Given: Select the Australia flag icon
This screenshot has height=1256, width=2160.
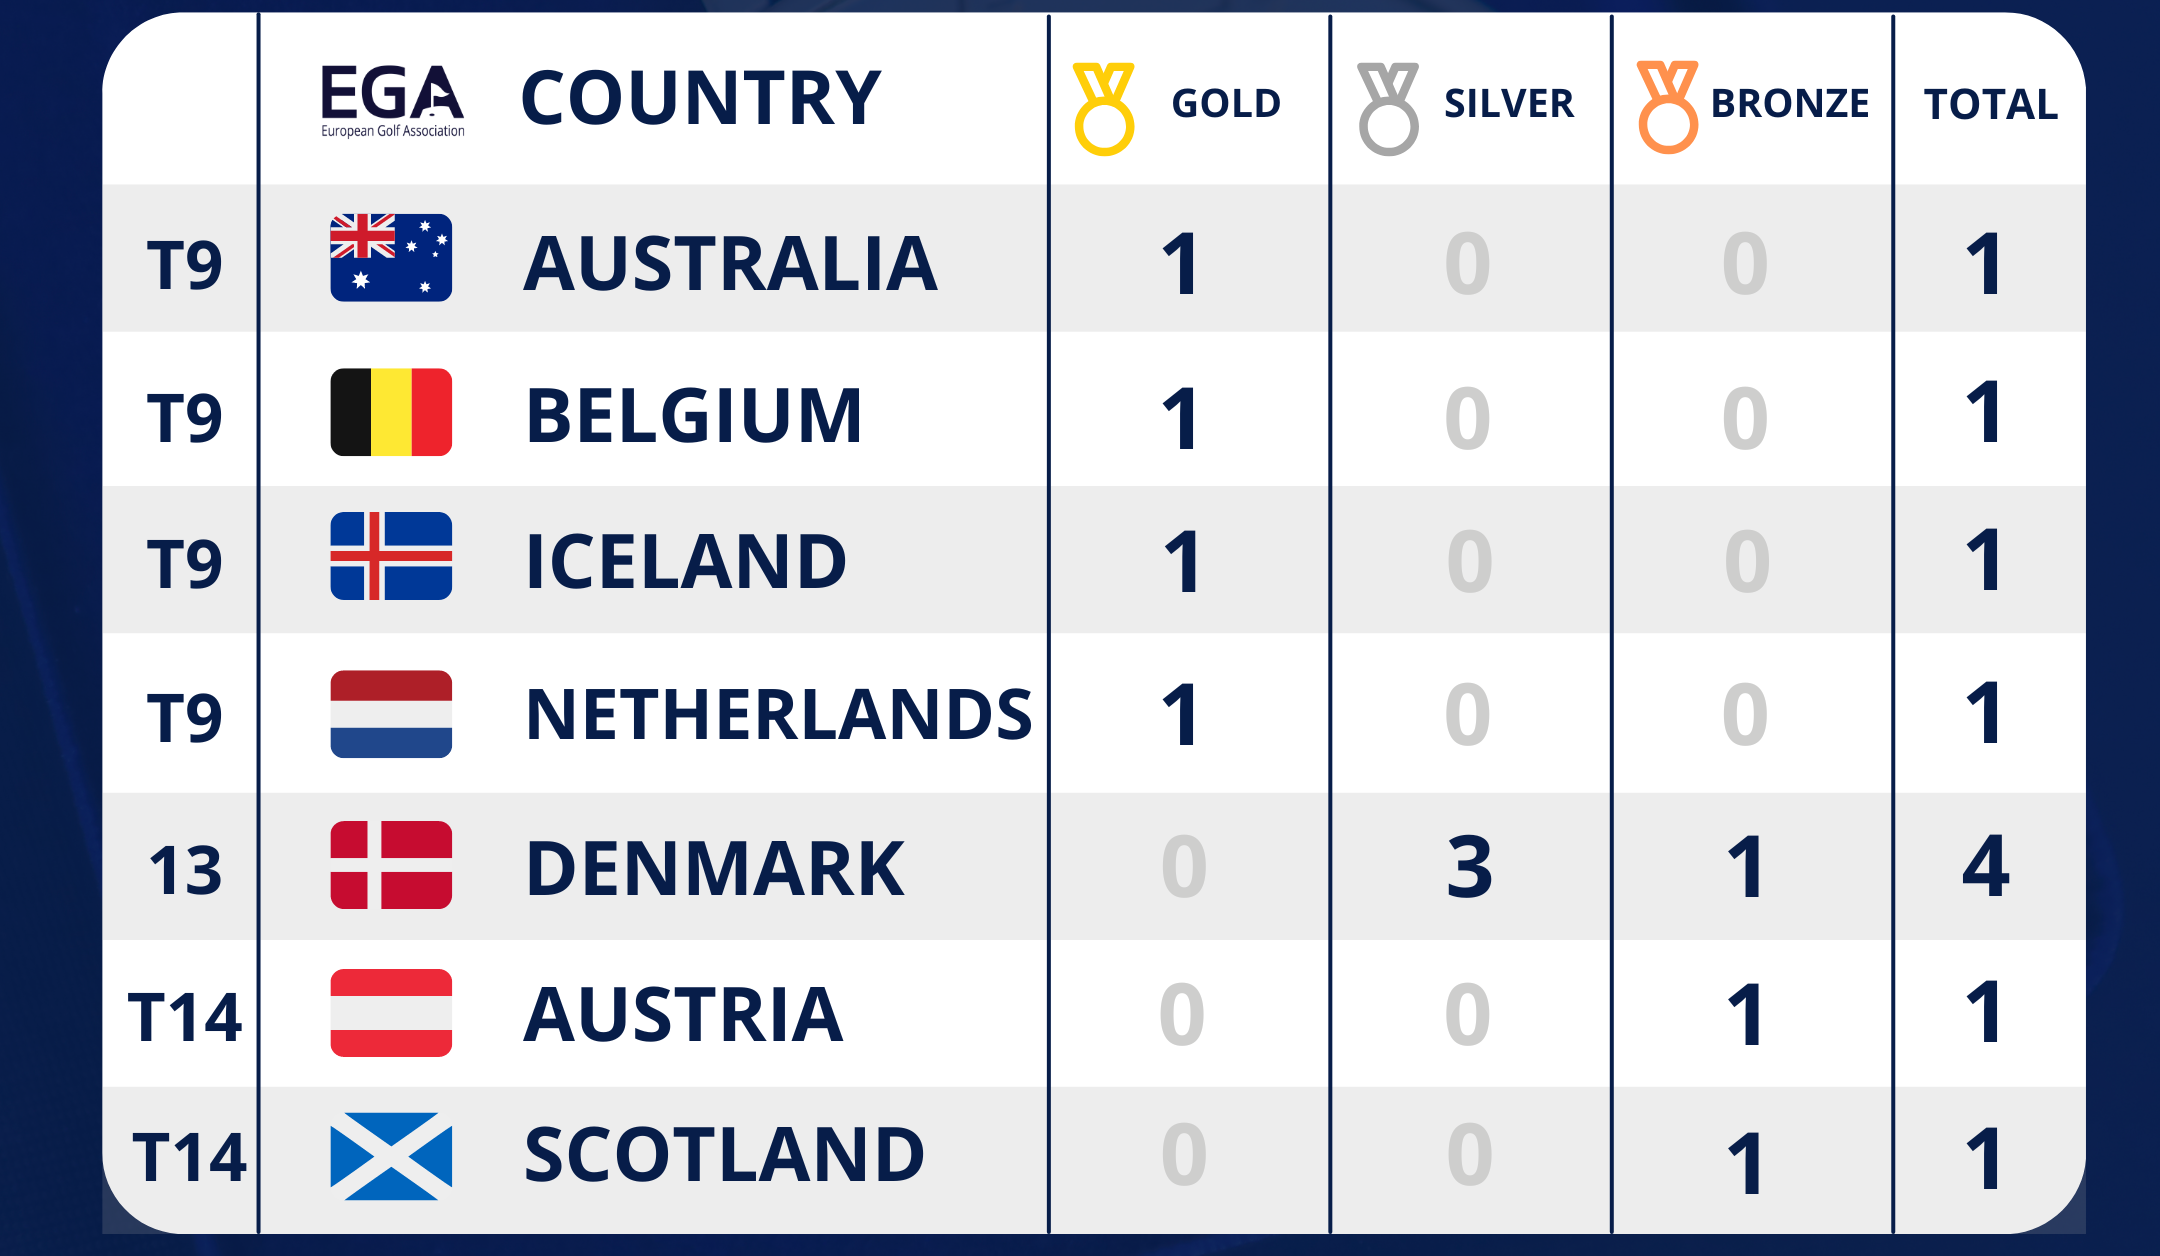Looking at the screenshot, I should tap(391, 258).
